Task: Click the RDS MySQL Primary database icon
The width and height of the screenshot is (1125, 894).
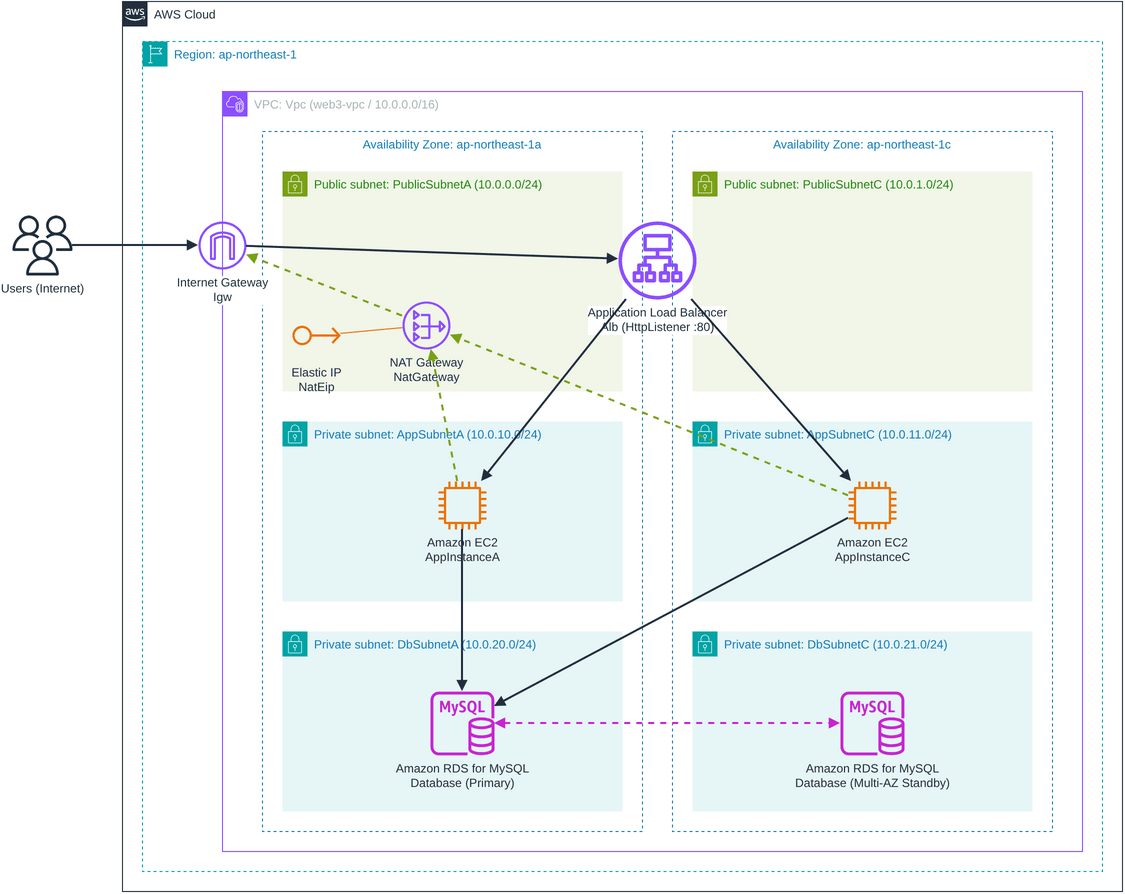Action: (462, 723)
